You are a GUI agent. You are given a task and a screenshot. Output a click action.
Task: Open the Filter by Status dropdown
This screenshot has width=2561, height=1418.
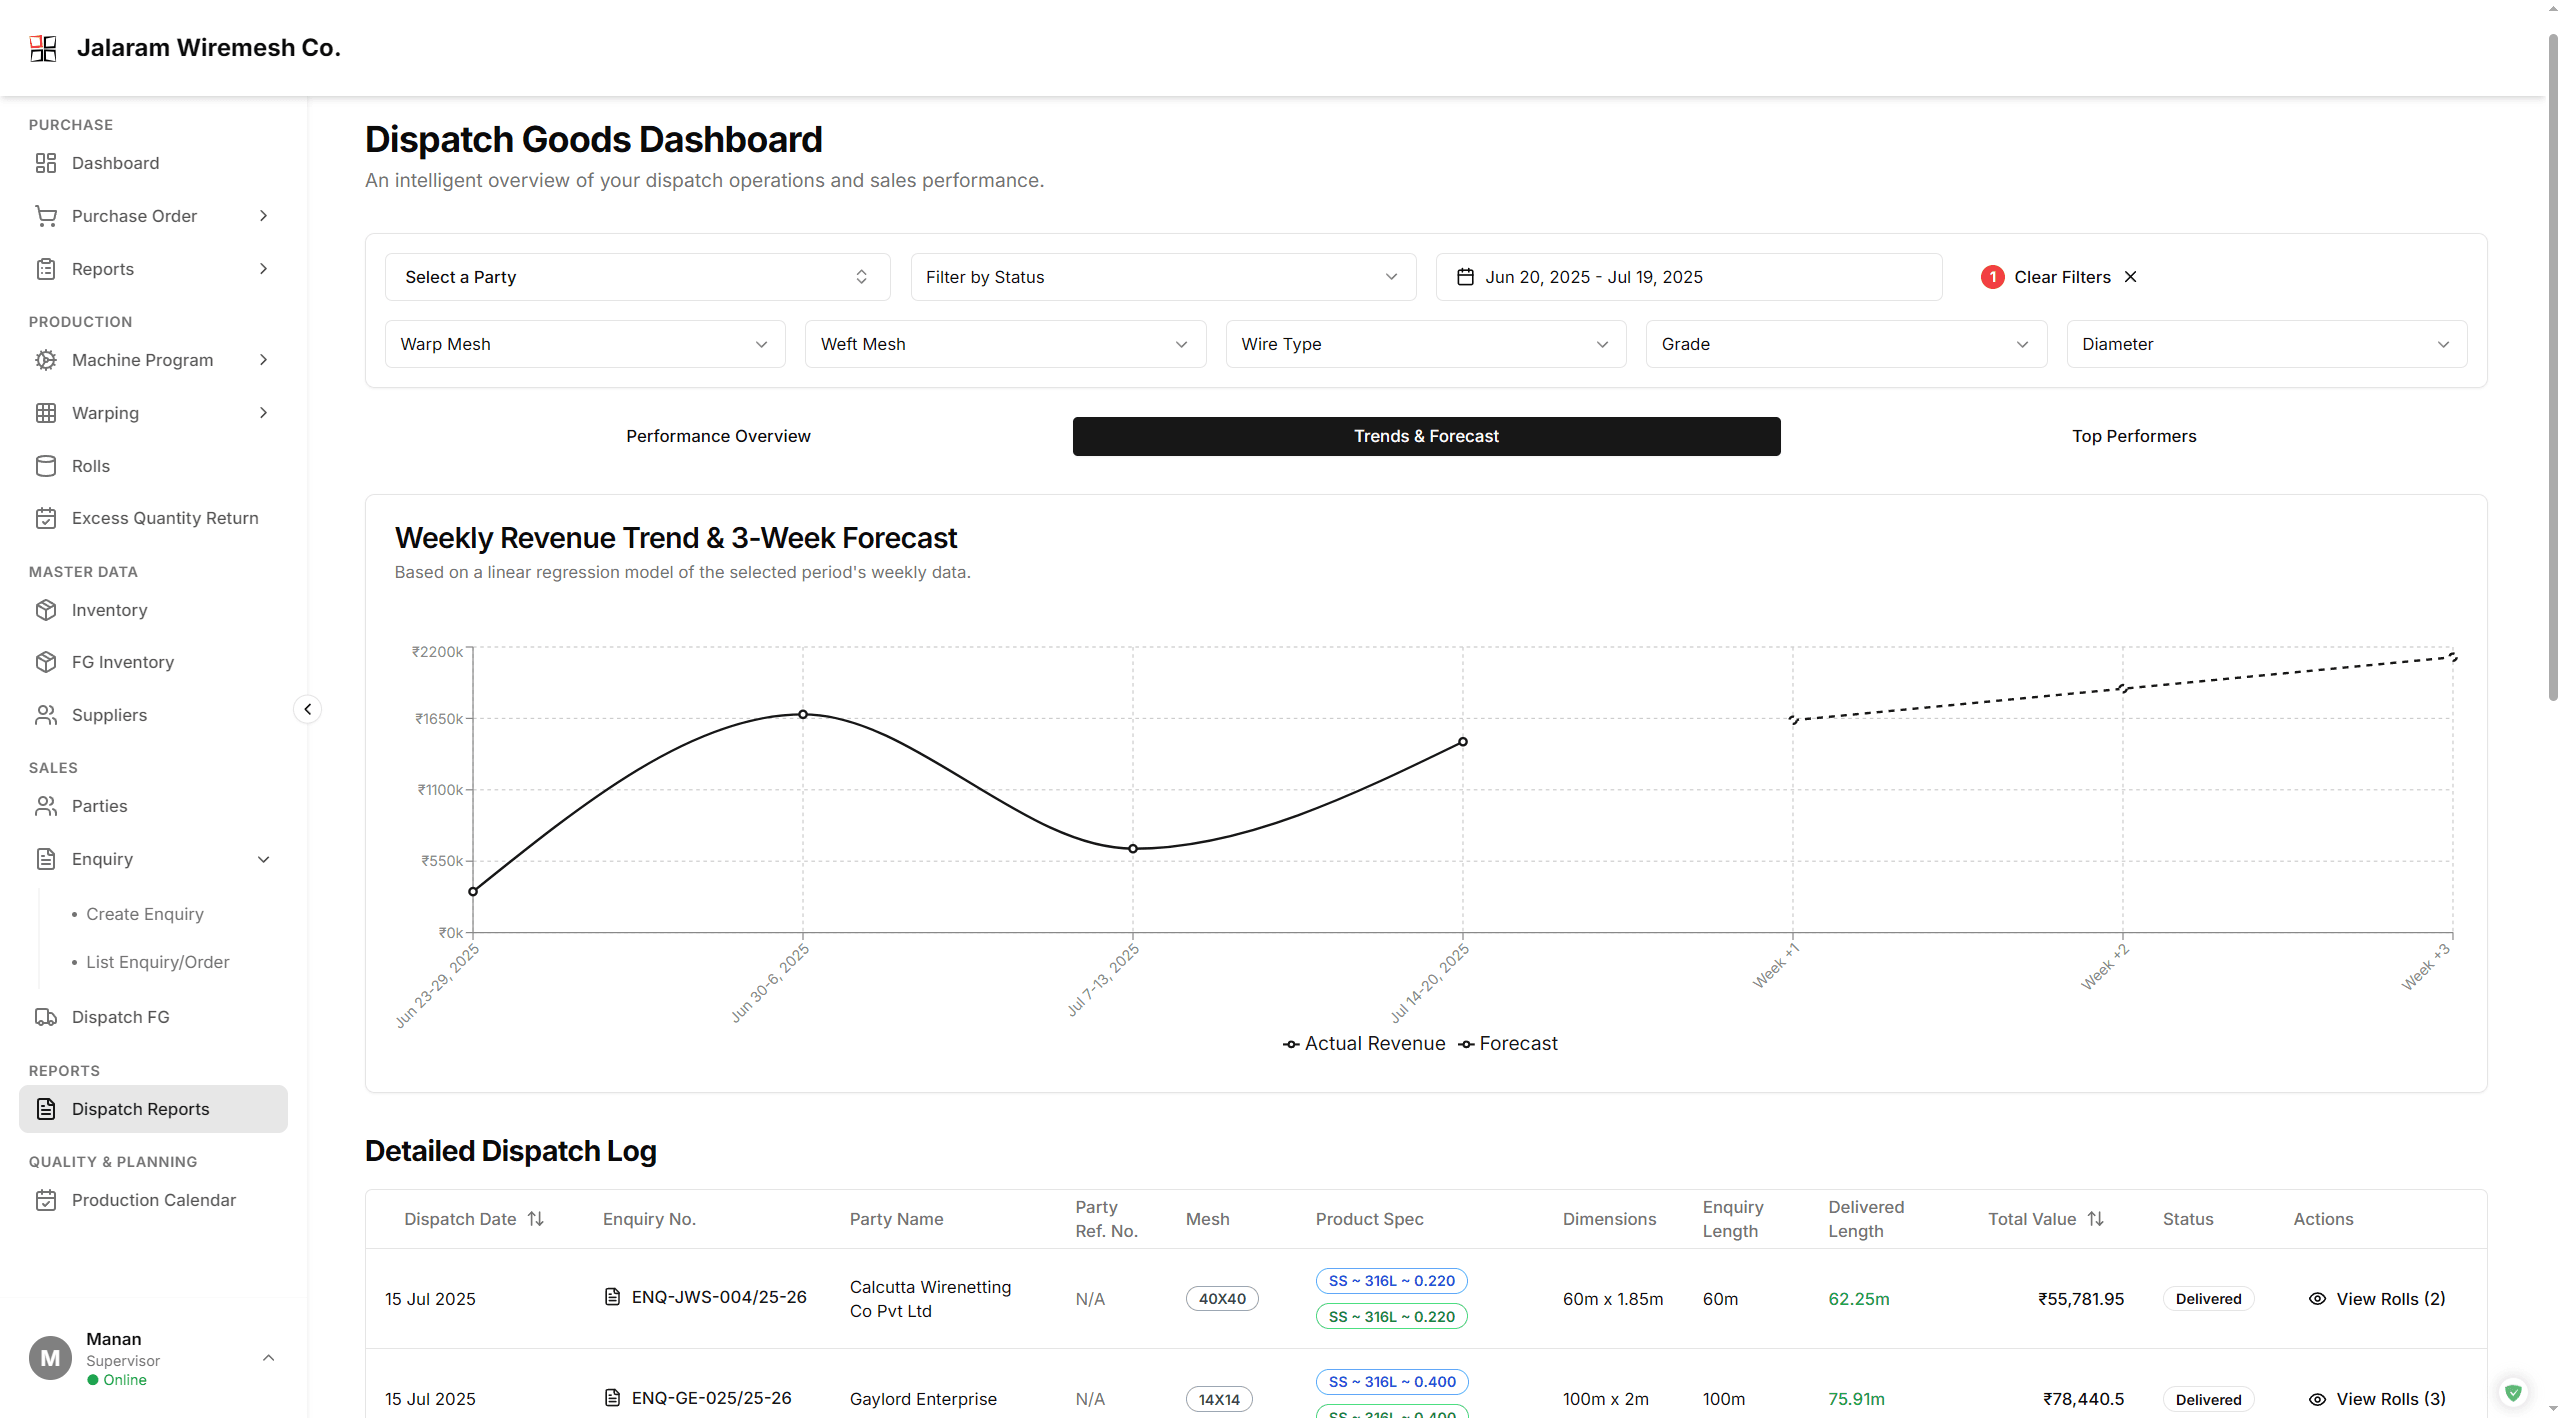(1162, 277)
